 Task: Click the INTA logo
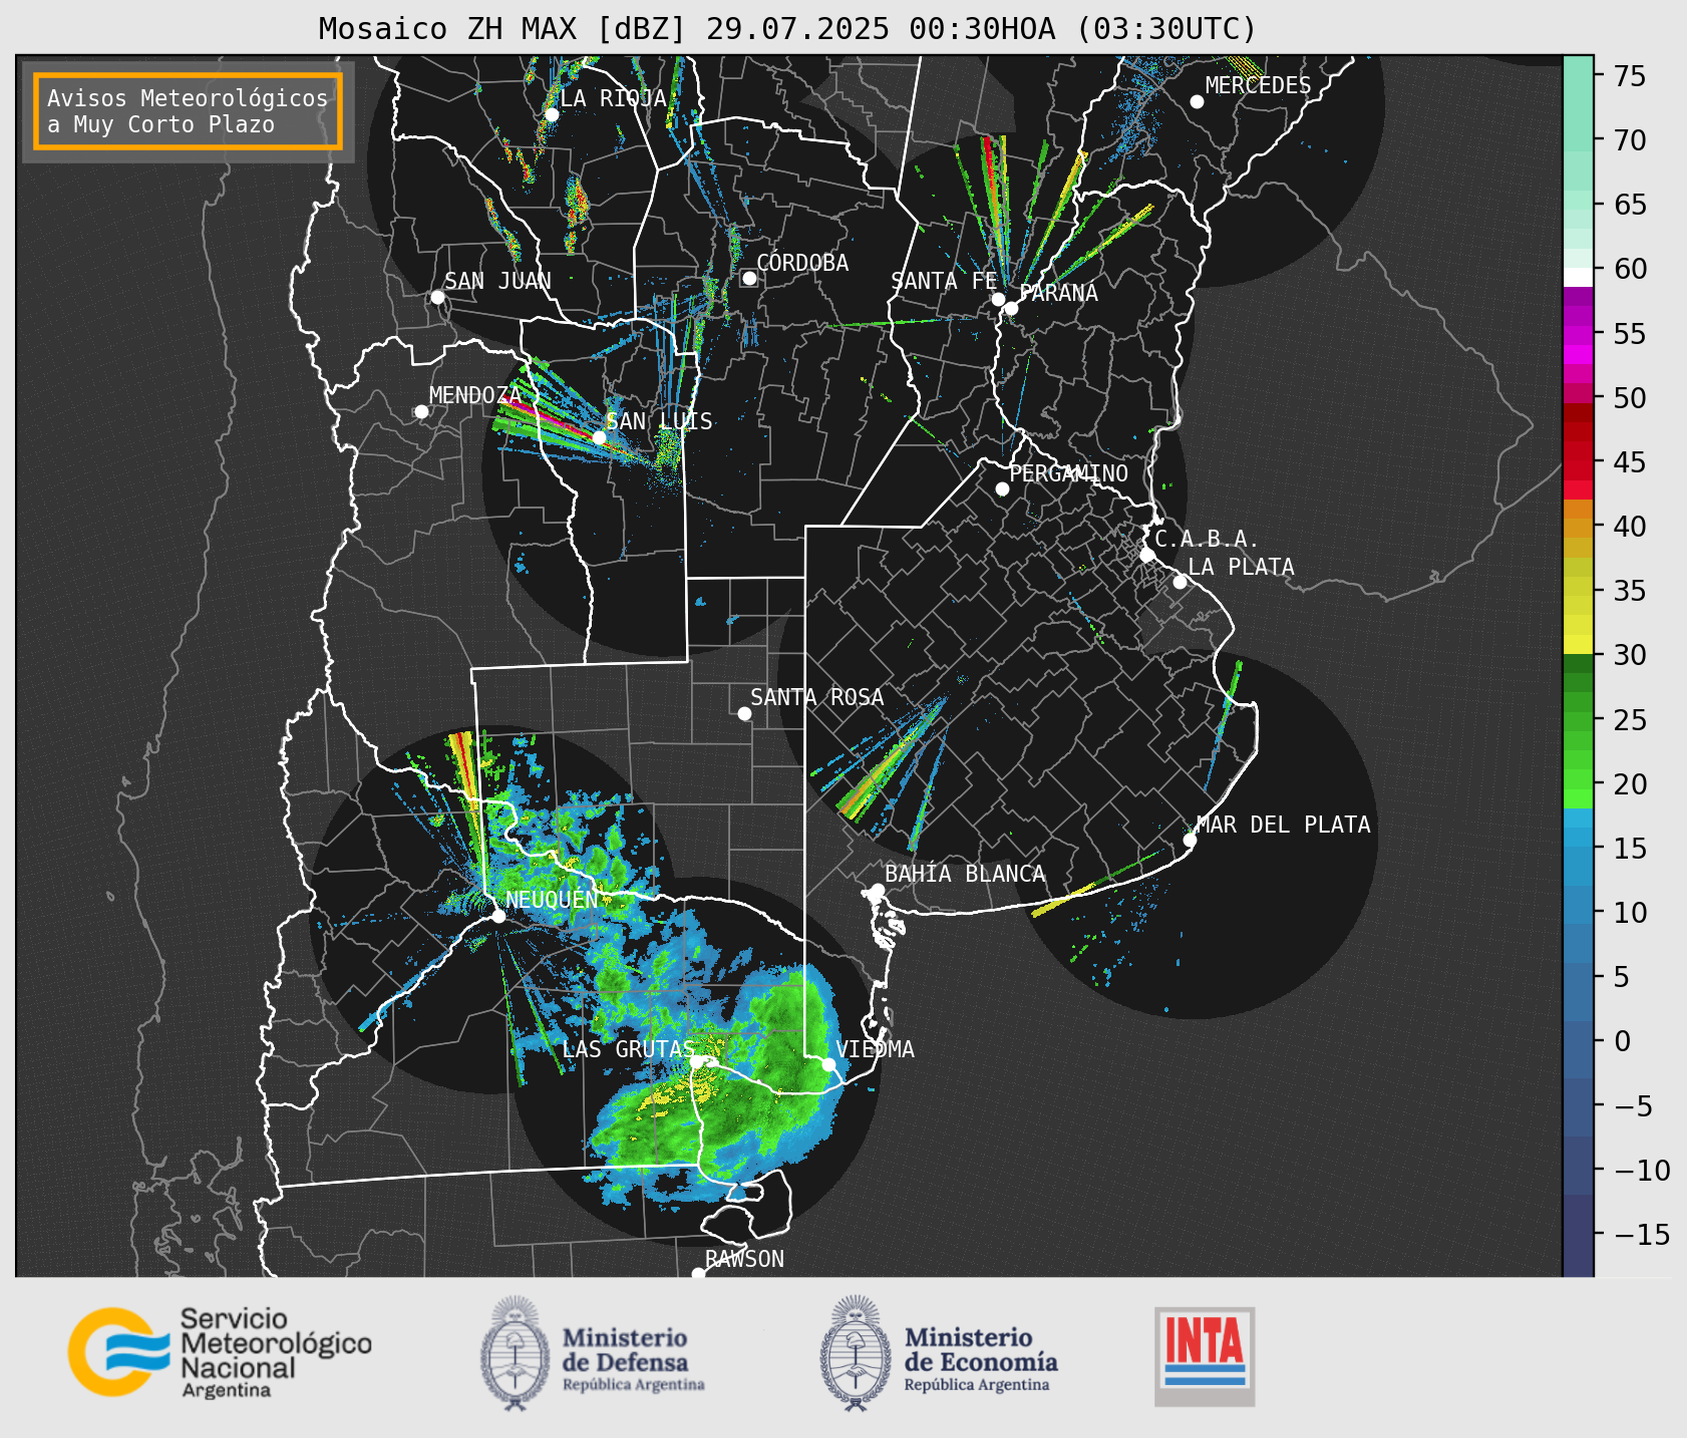click(x=1204, y=1356)
